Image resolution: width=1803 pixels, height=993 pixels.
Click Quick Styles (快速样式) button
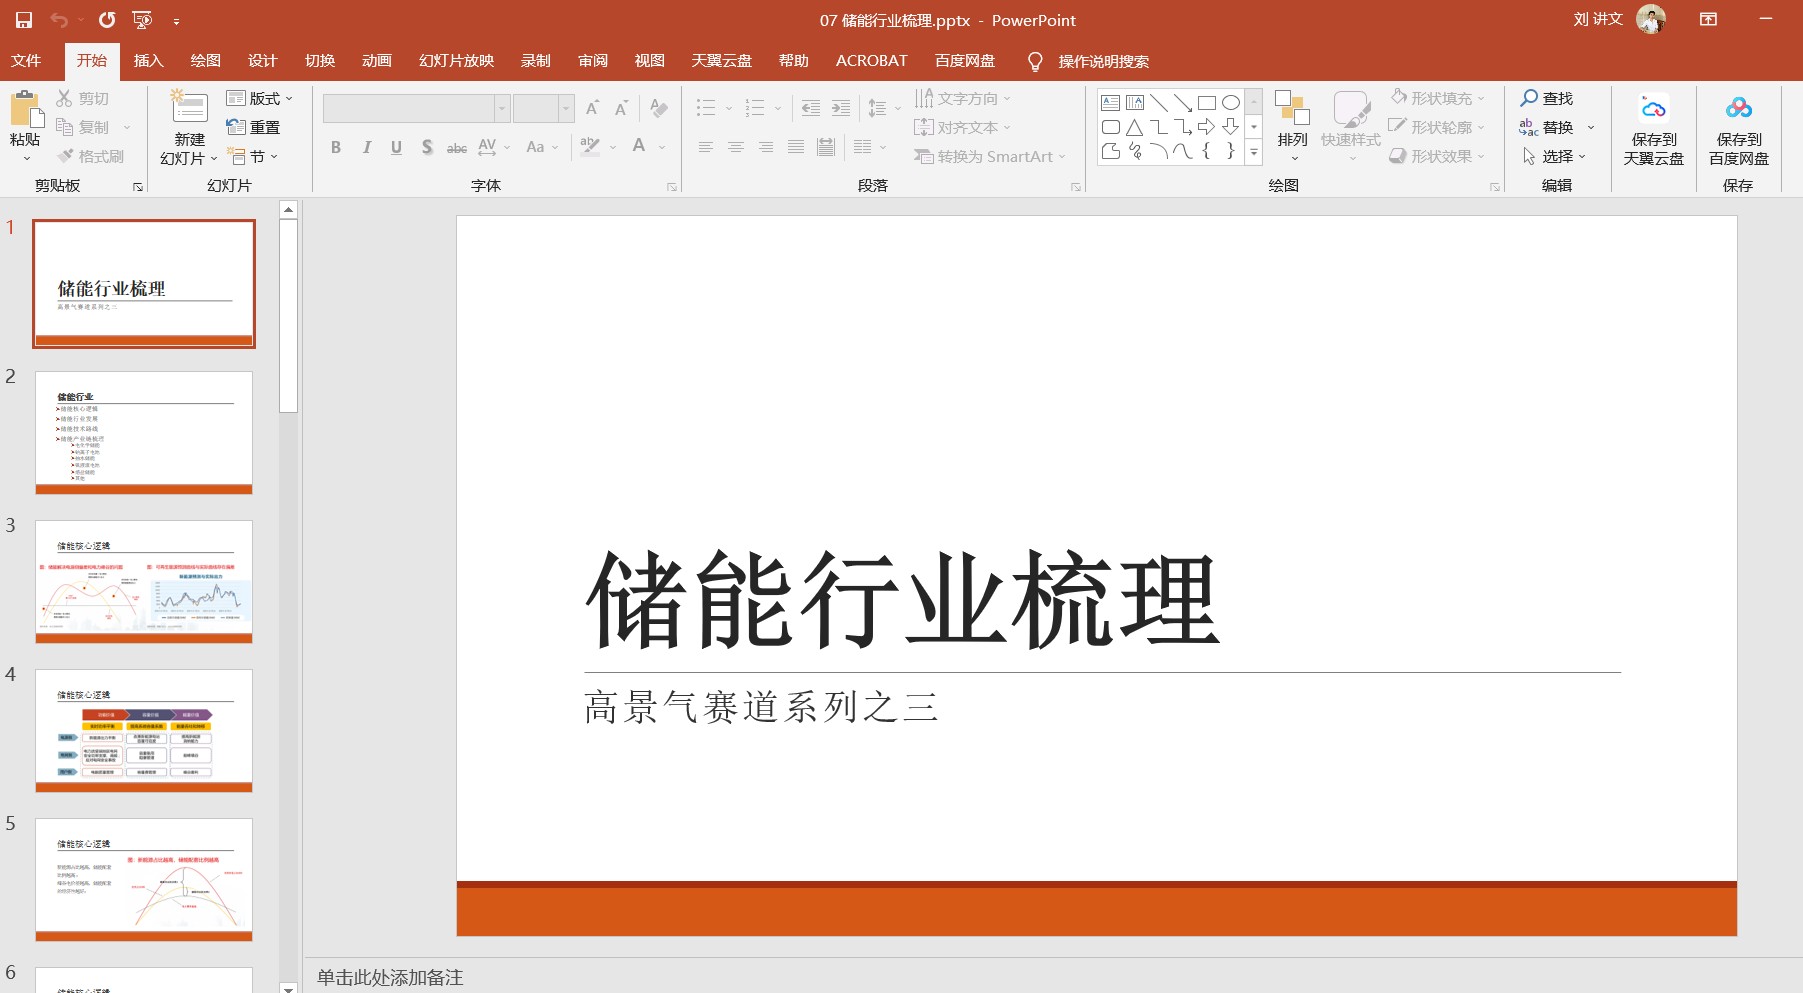click(1351, 126)
